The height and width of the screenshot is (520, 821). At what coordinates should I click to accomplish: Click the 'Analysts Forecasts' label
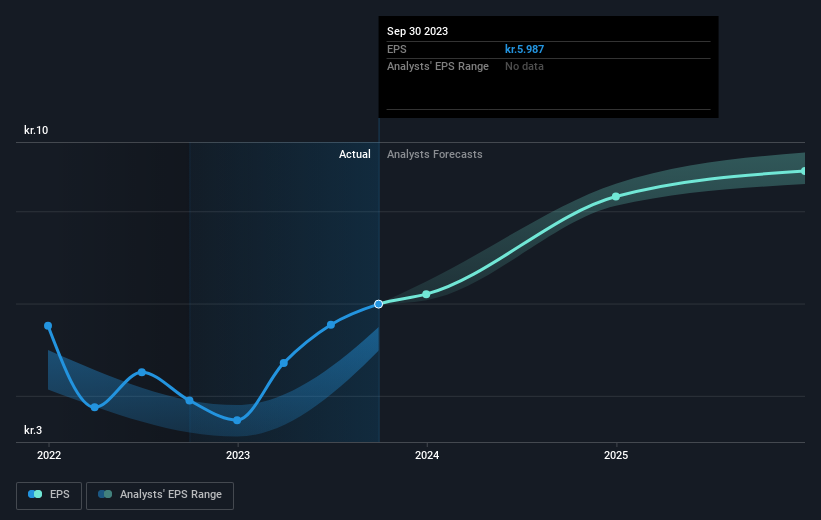tap(435, 154)
